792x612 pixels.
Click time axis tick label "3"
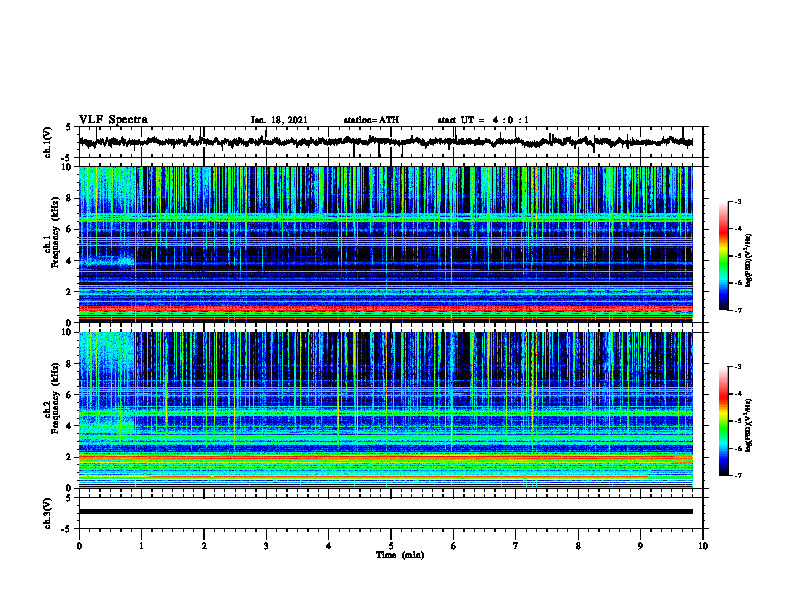pyautogui.click(x=266, y=546)
